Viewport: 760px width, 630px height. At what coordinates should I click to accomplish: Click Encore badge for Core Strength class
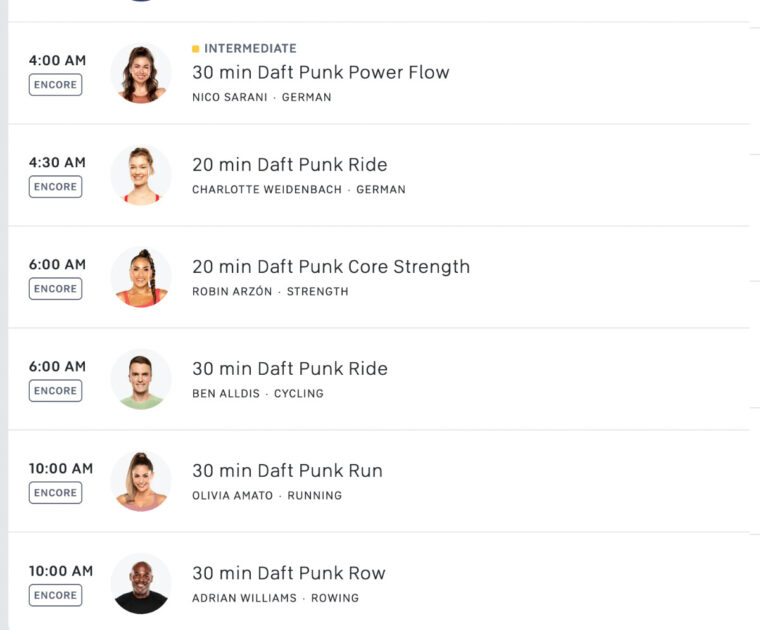coord(55,289)
